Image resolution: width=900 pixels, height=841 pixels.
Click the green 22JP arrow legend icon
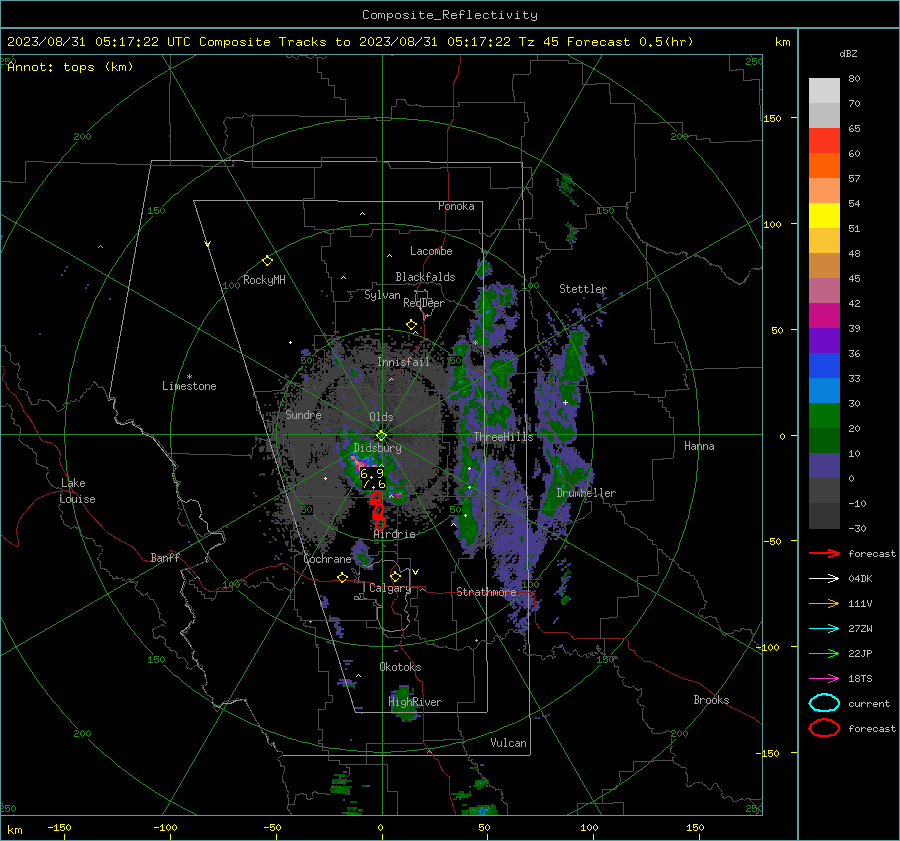tap(824, 653)
